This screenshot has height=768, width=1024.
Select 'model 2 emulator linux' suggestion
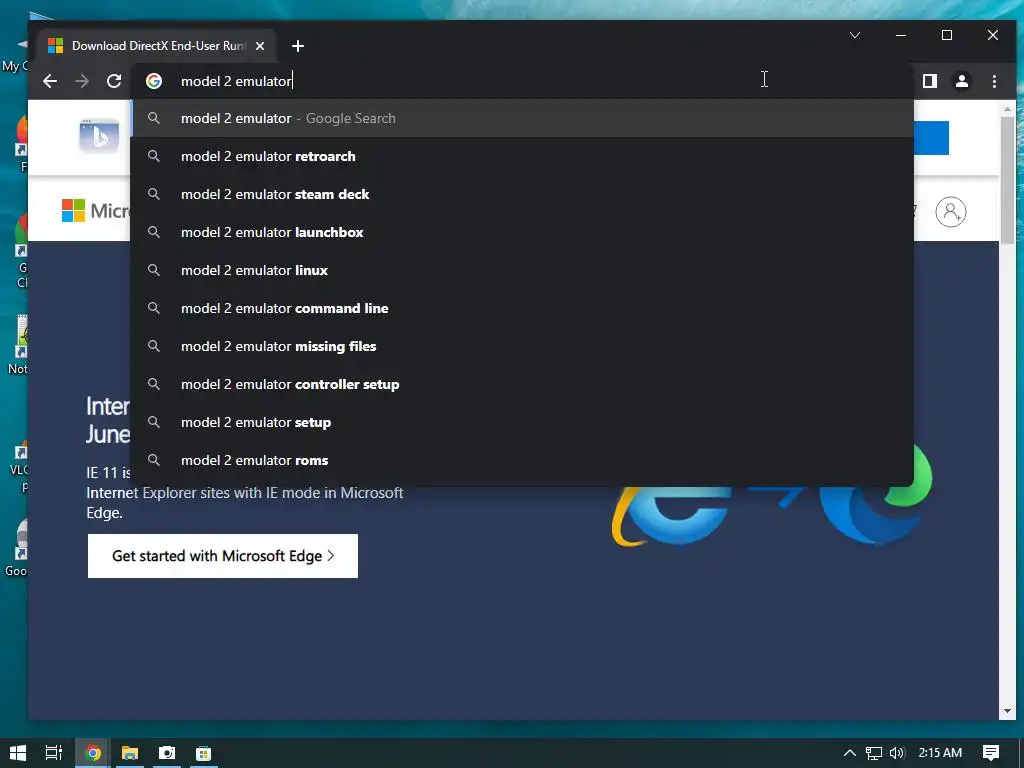pyautogui.click(x=522, y=270)
